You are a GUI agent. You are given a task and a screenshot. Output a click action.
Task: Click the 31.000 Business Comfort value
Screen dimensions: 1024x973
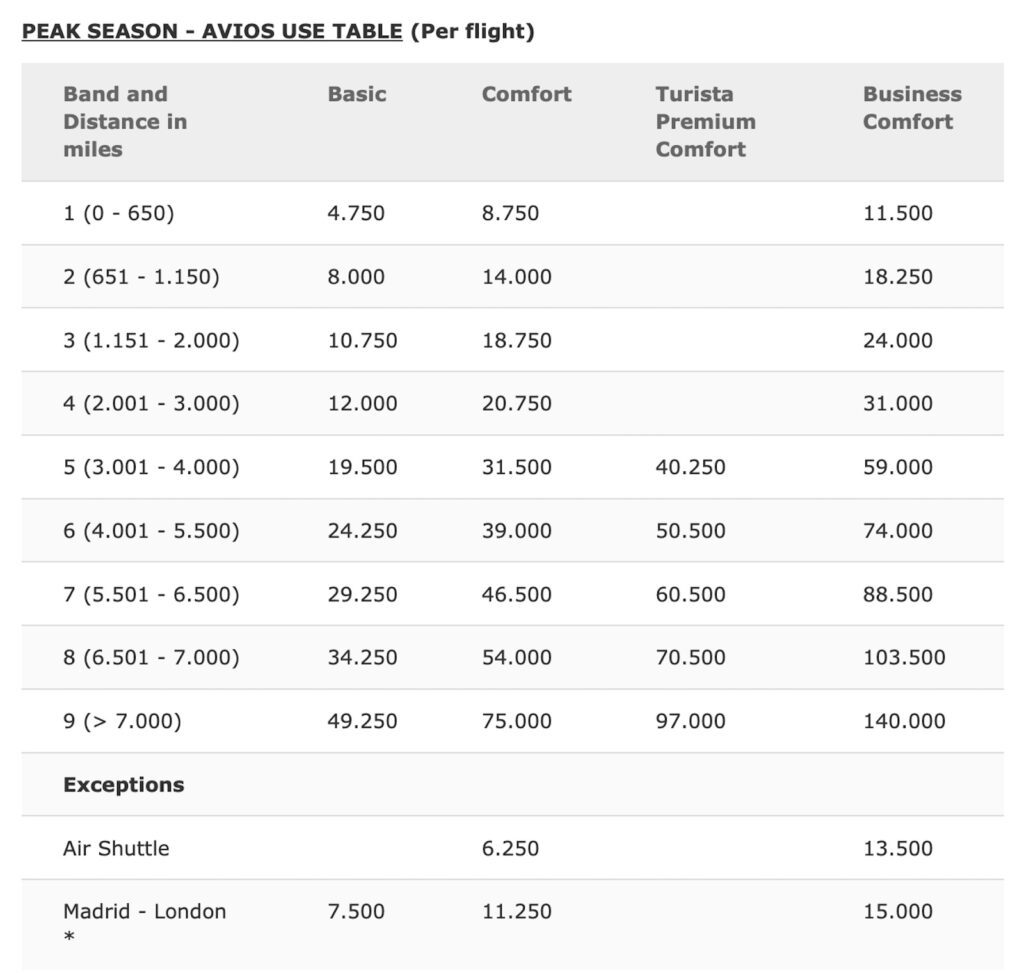[x=897, y=404]
